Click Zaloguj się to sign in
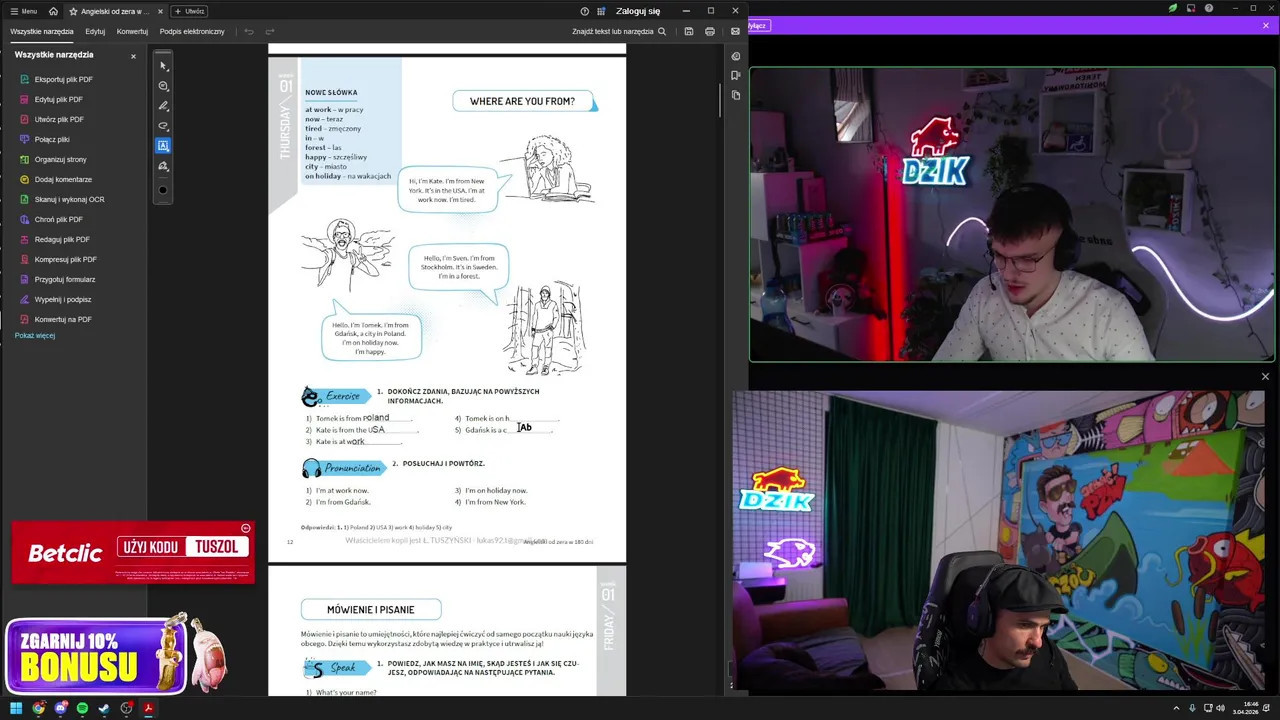1280x720 pixels. (x=638, y=11)
